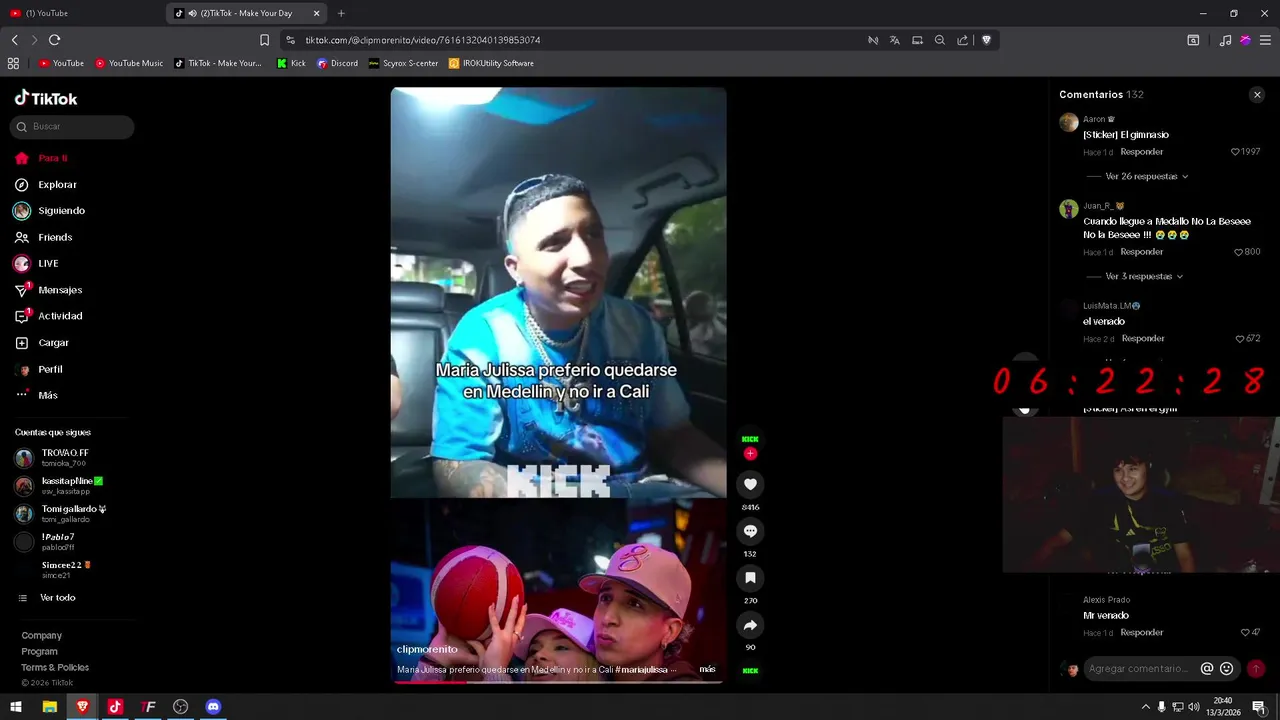
Task: Insert a mention with the @ icon
Action: coord(1207,669)
